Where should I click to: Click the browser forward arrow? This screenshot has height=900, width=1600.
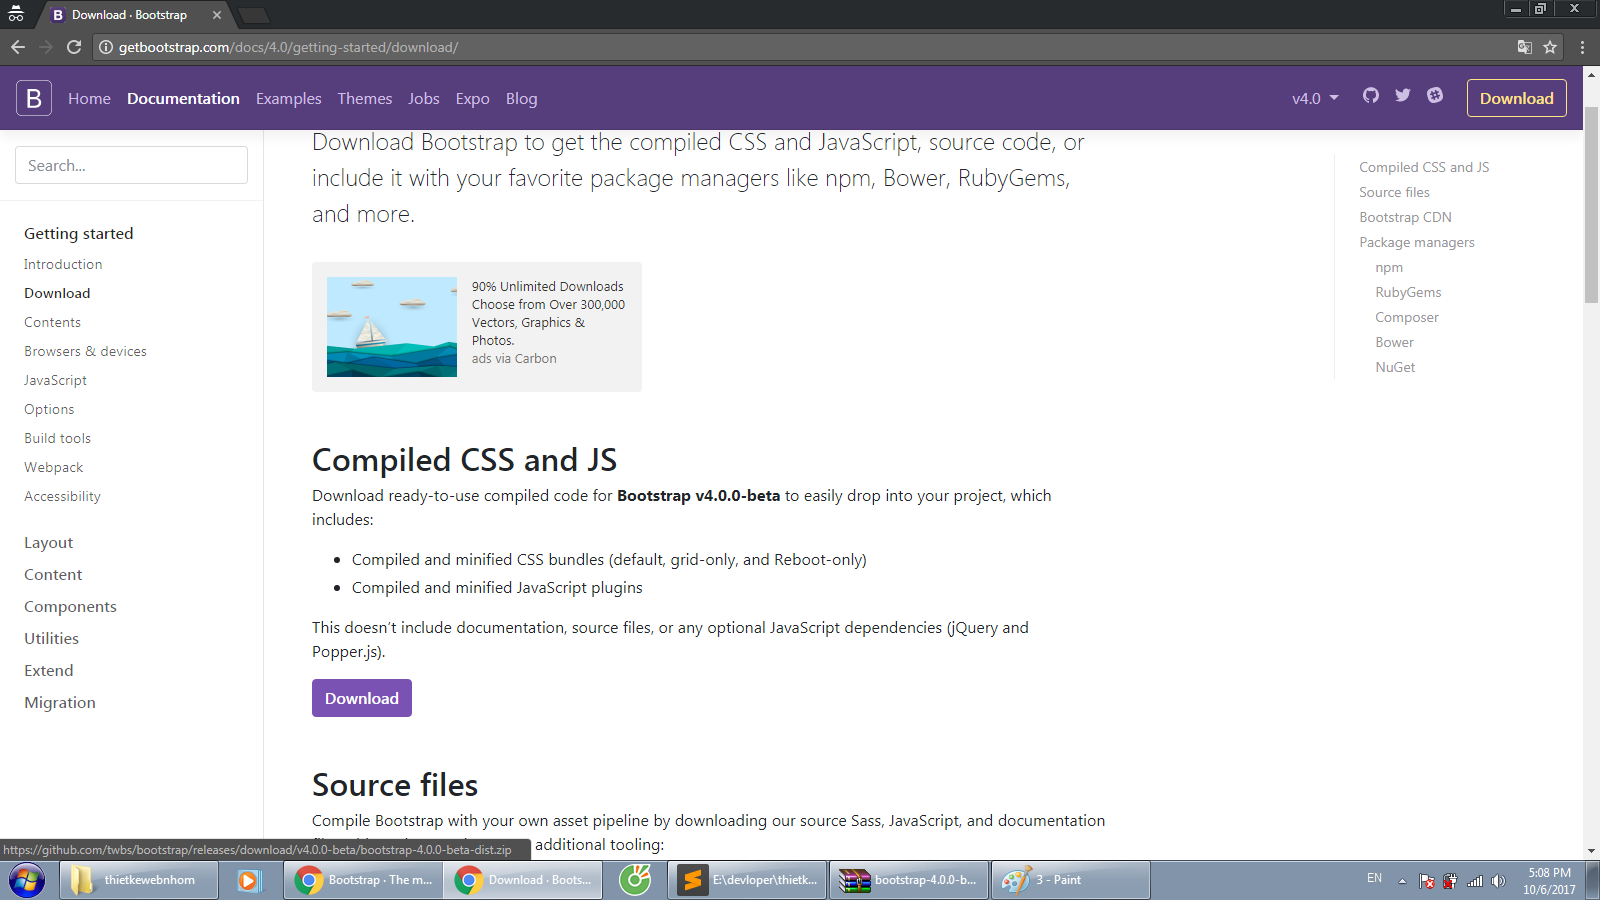46,47
